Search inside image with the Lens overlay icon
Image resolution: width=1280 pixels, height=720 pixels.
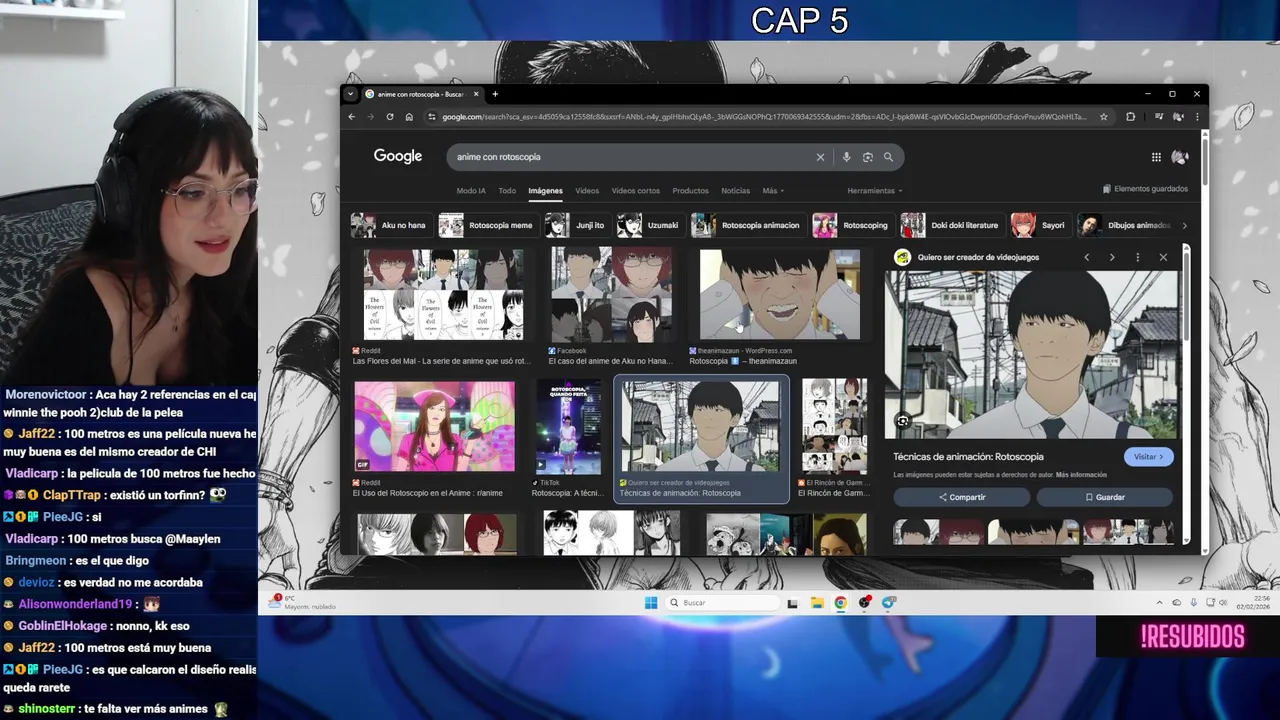[x=902, y=421]
